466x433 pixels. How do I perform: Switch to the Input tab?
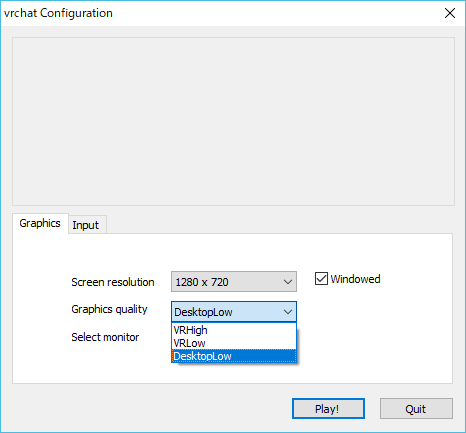click(x=86, y=225)
